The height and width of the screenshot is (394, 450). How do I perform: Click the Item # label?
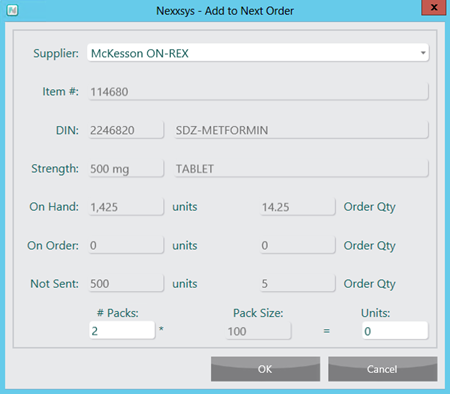(x=60, y=91)
